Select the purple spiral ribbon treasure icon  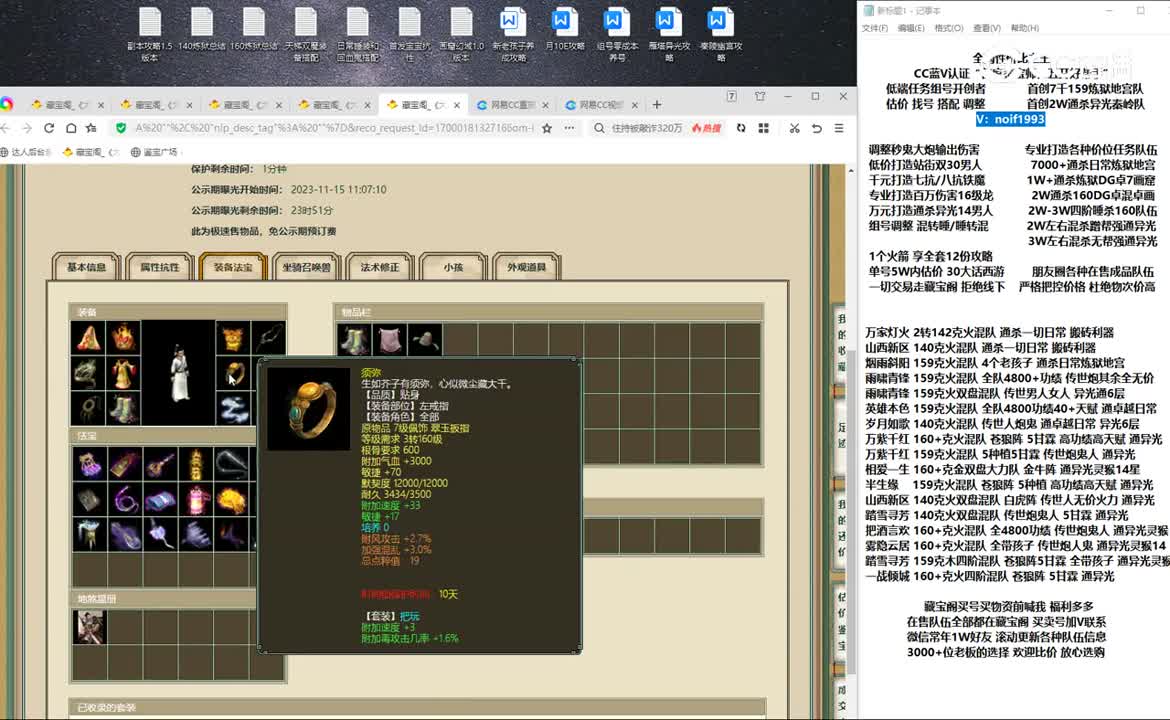(125, 499)
